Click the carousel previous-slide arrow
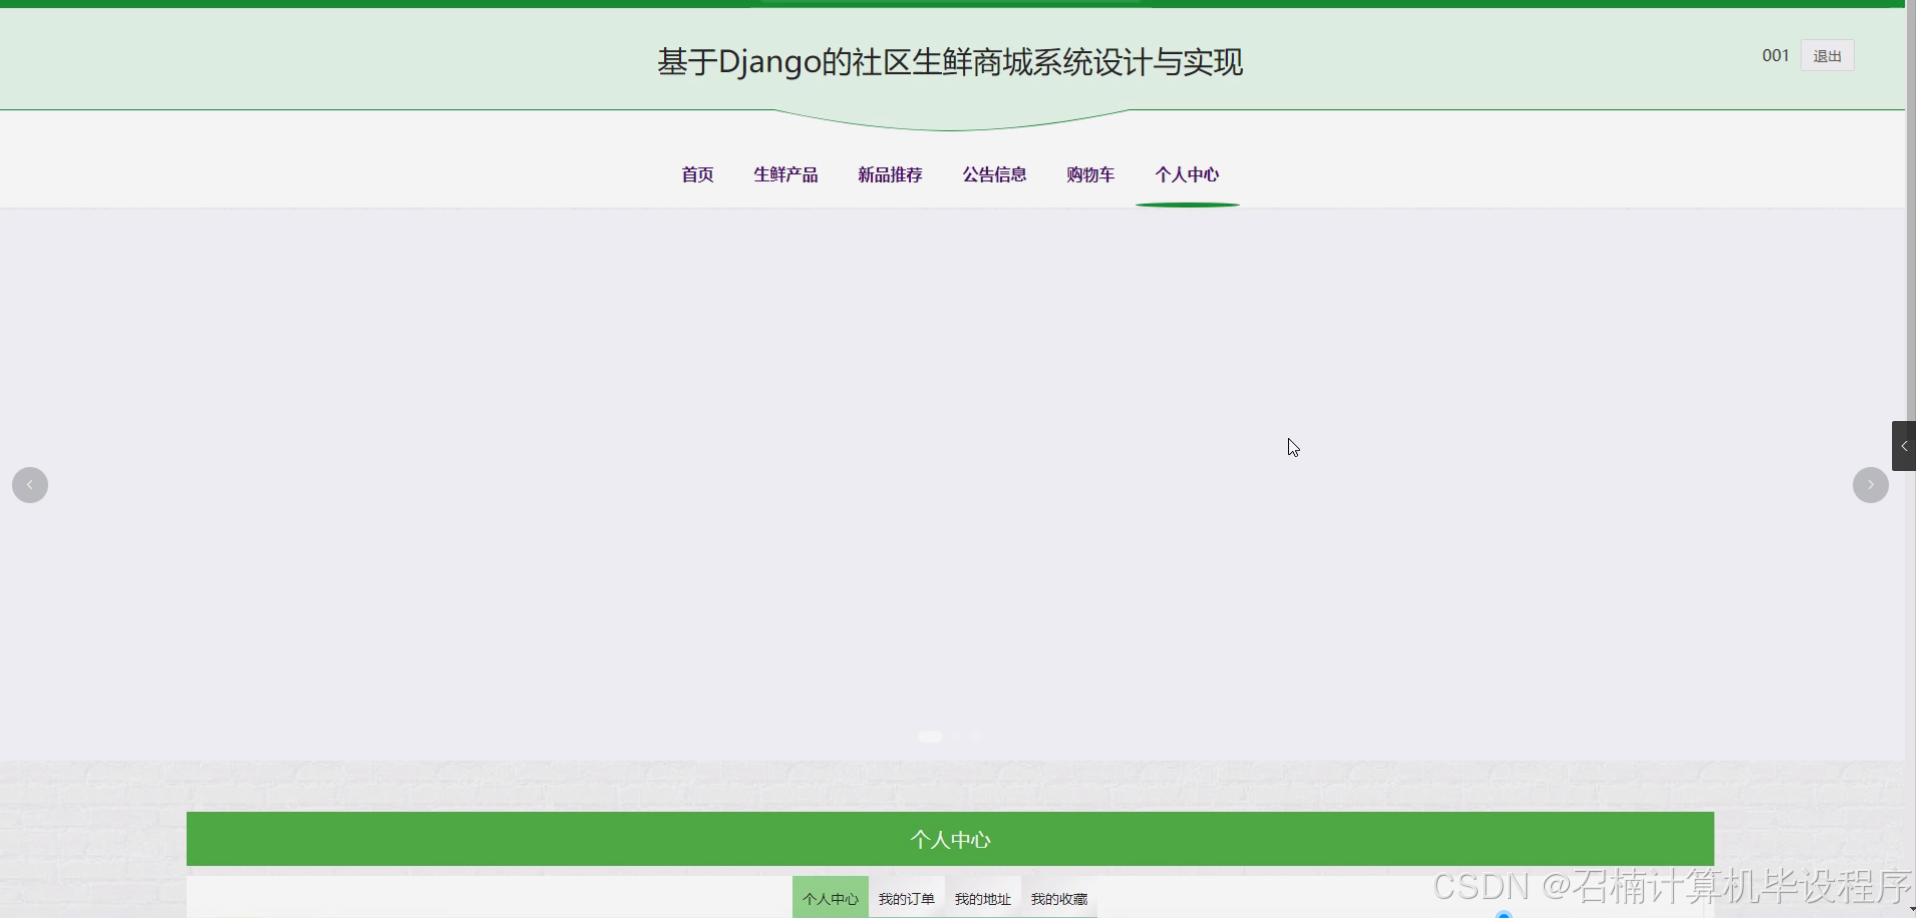Image resolution: width=1916 pixels, height=918 pixels. point(29,484)
